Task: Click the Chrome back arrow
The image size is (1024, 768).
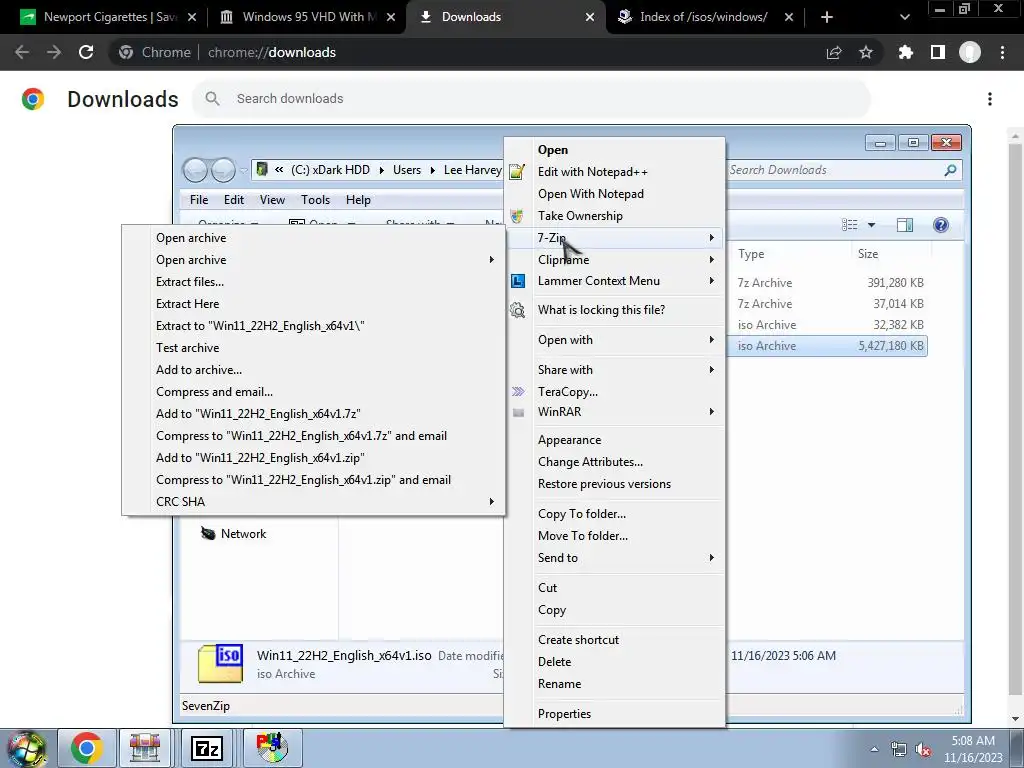Action: (22, 52)
